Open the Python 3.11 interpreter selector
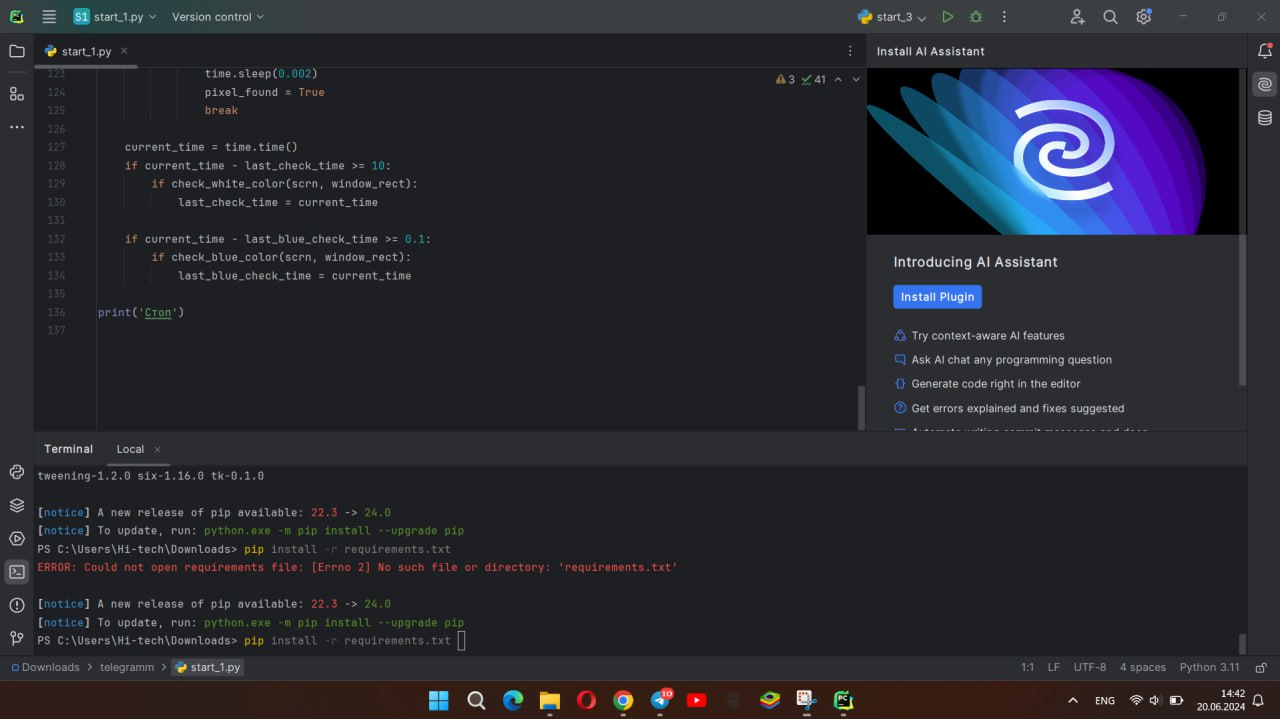The height and width of the screenshot is (719, 1280). 1209,667
